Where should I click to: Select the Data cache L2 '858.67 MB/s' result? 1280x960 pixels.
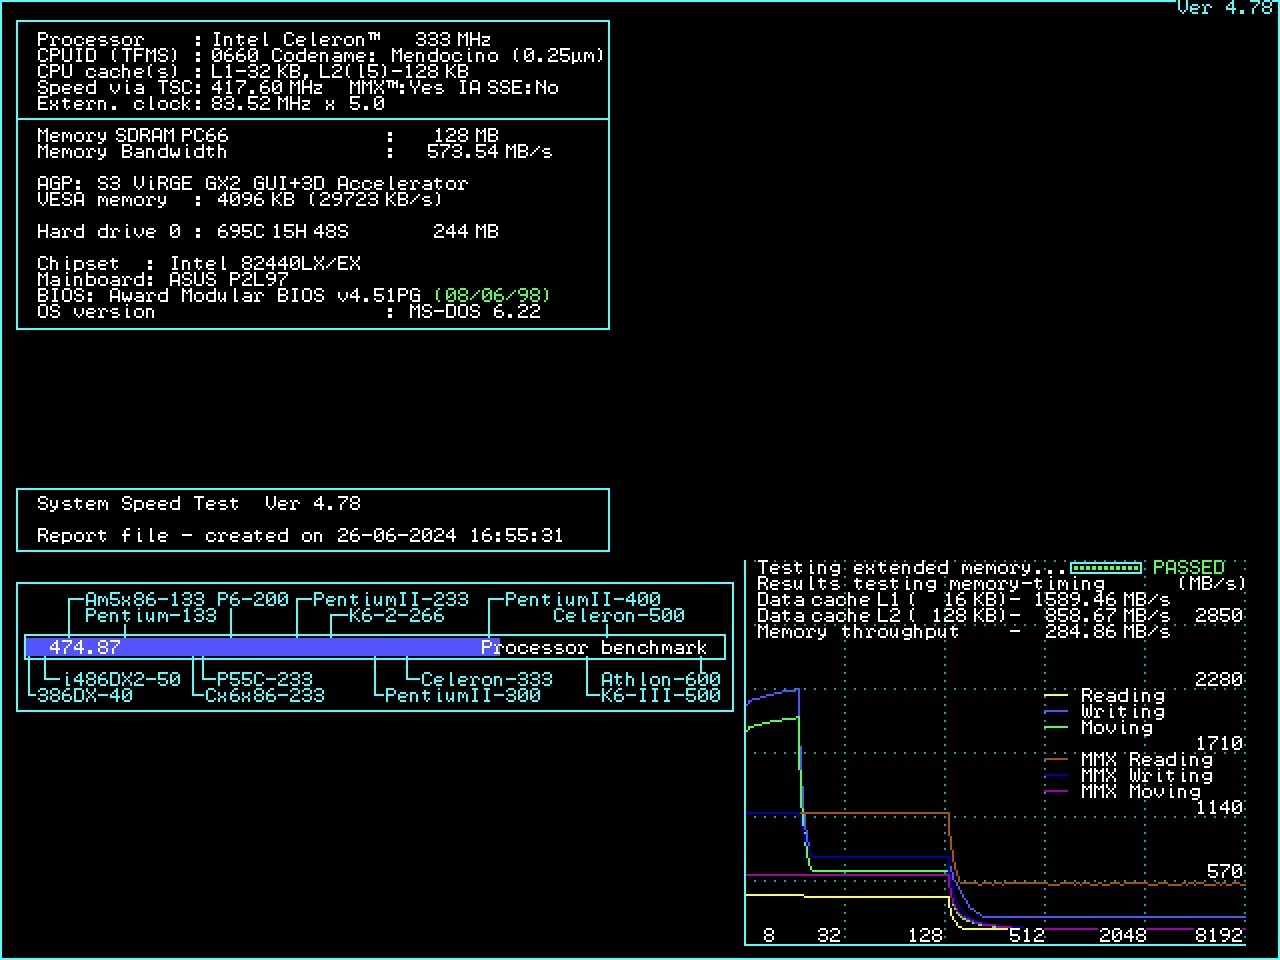[1107, 616]
